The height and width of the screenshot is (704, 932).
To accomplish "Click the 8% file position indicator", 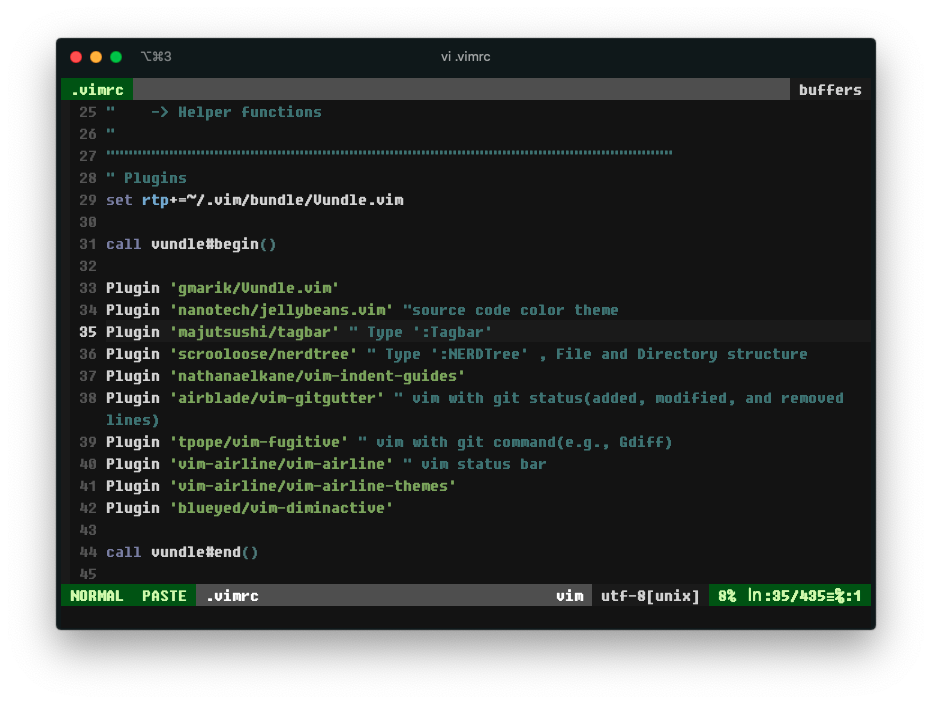I will coord(726,596).
